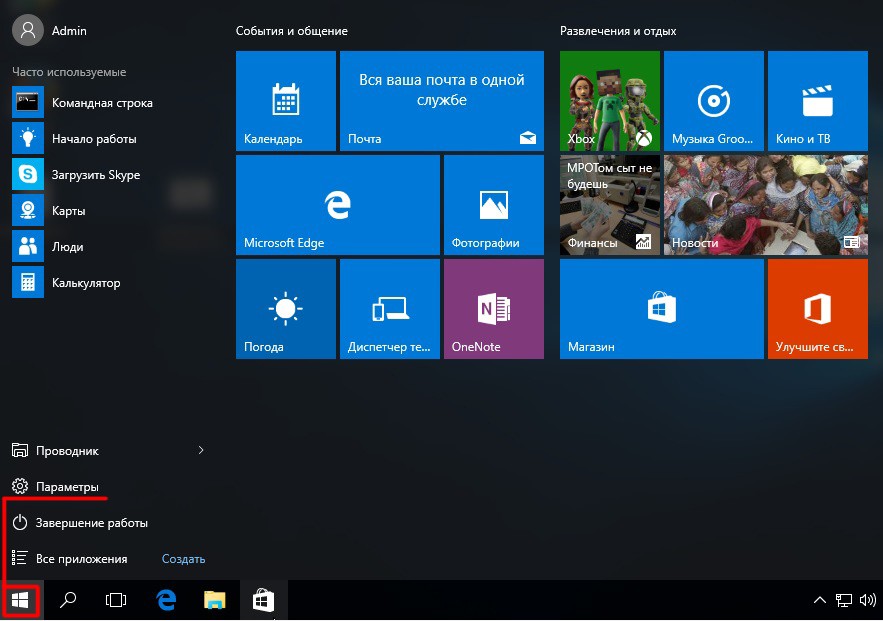The width and height of the screenshot is (883, 621).
Task: Click the Windows Start button
Action: pyautogui.click(x=20, y=600)
